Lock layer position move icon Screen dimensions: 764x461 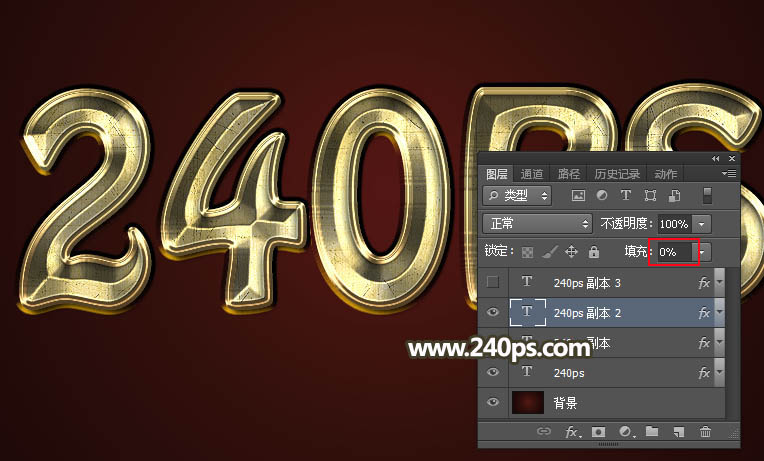point(571,251)
